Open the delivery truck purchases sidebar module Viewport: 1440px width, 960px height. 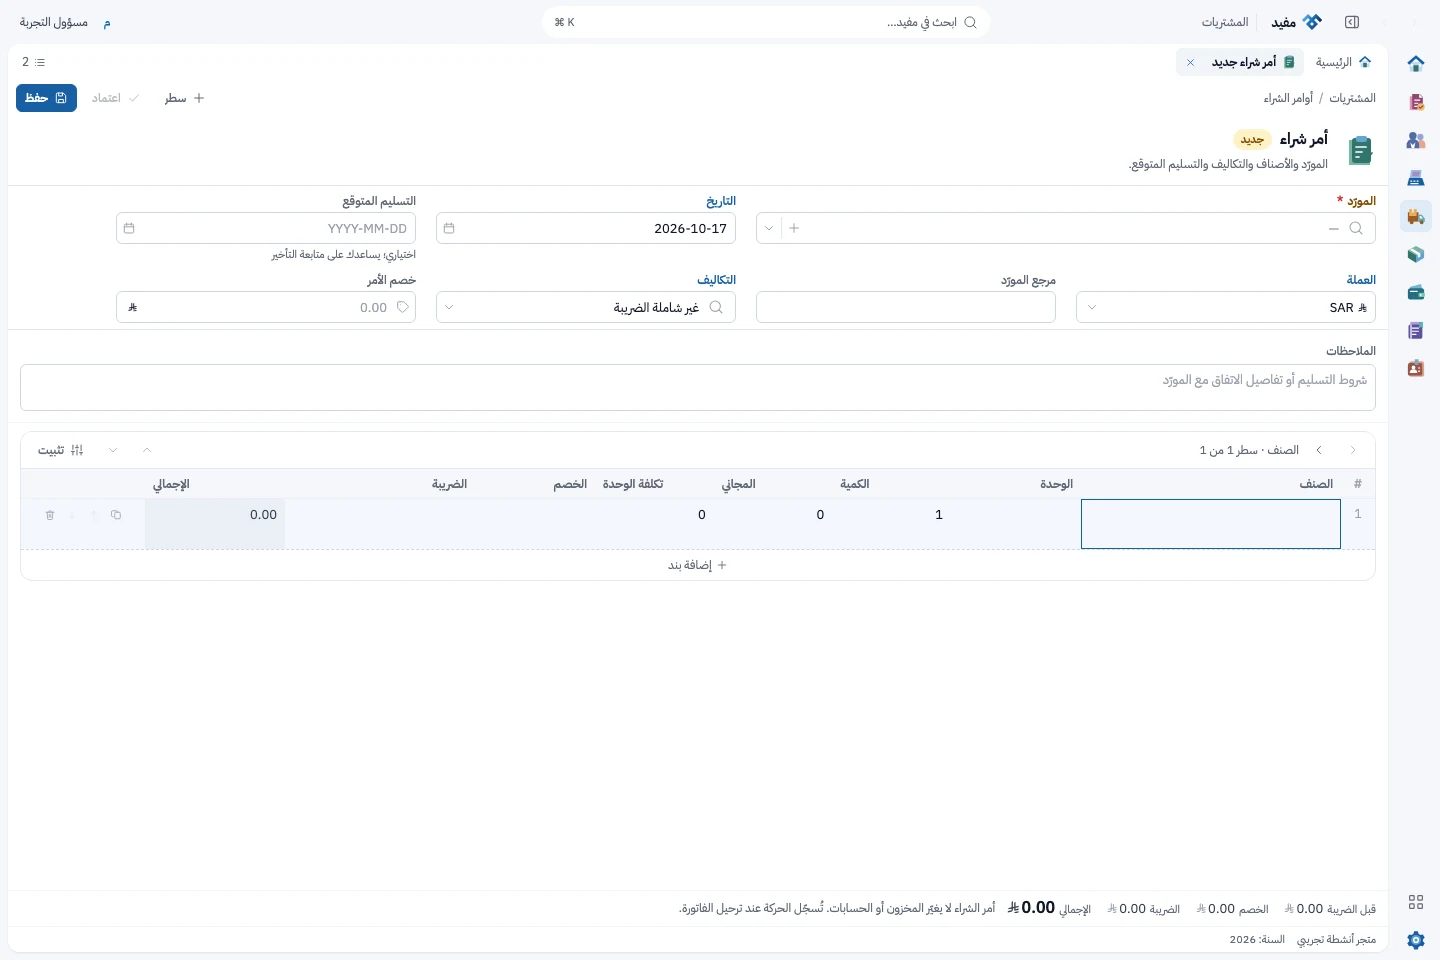1416,216
